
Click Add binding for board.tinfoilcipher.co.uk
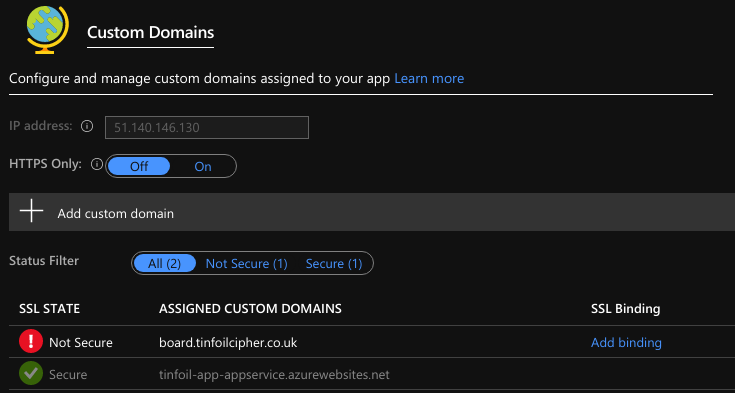point(626,343)
